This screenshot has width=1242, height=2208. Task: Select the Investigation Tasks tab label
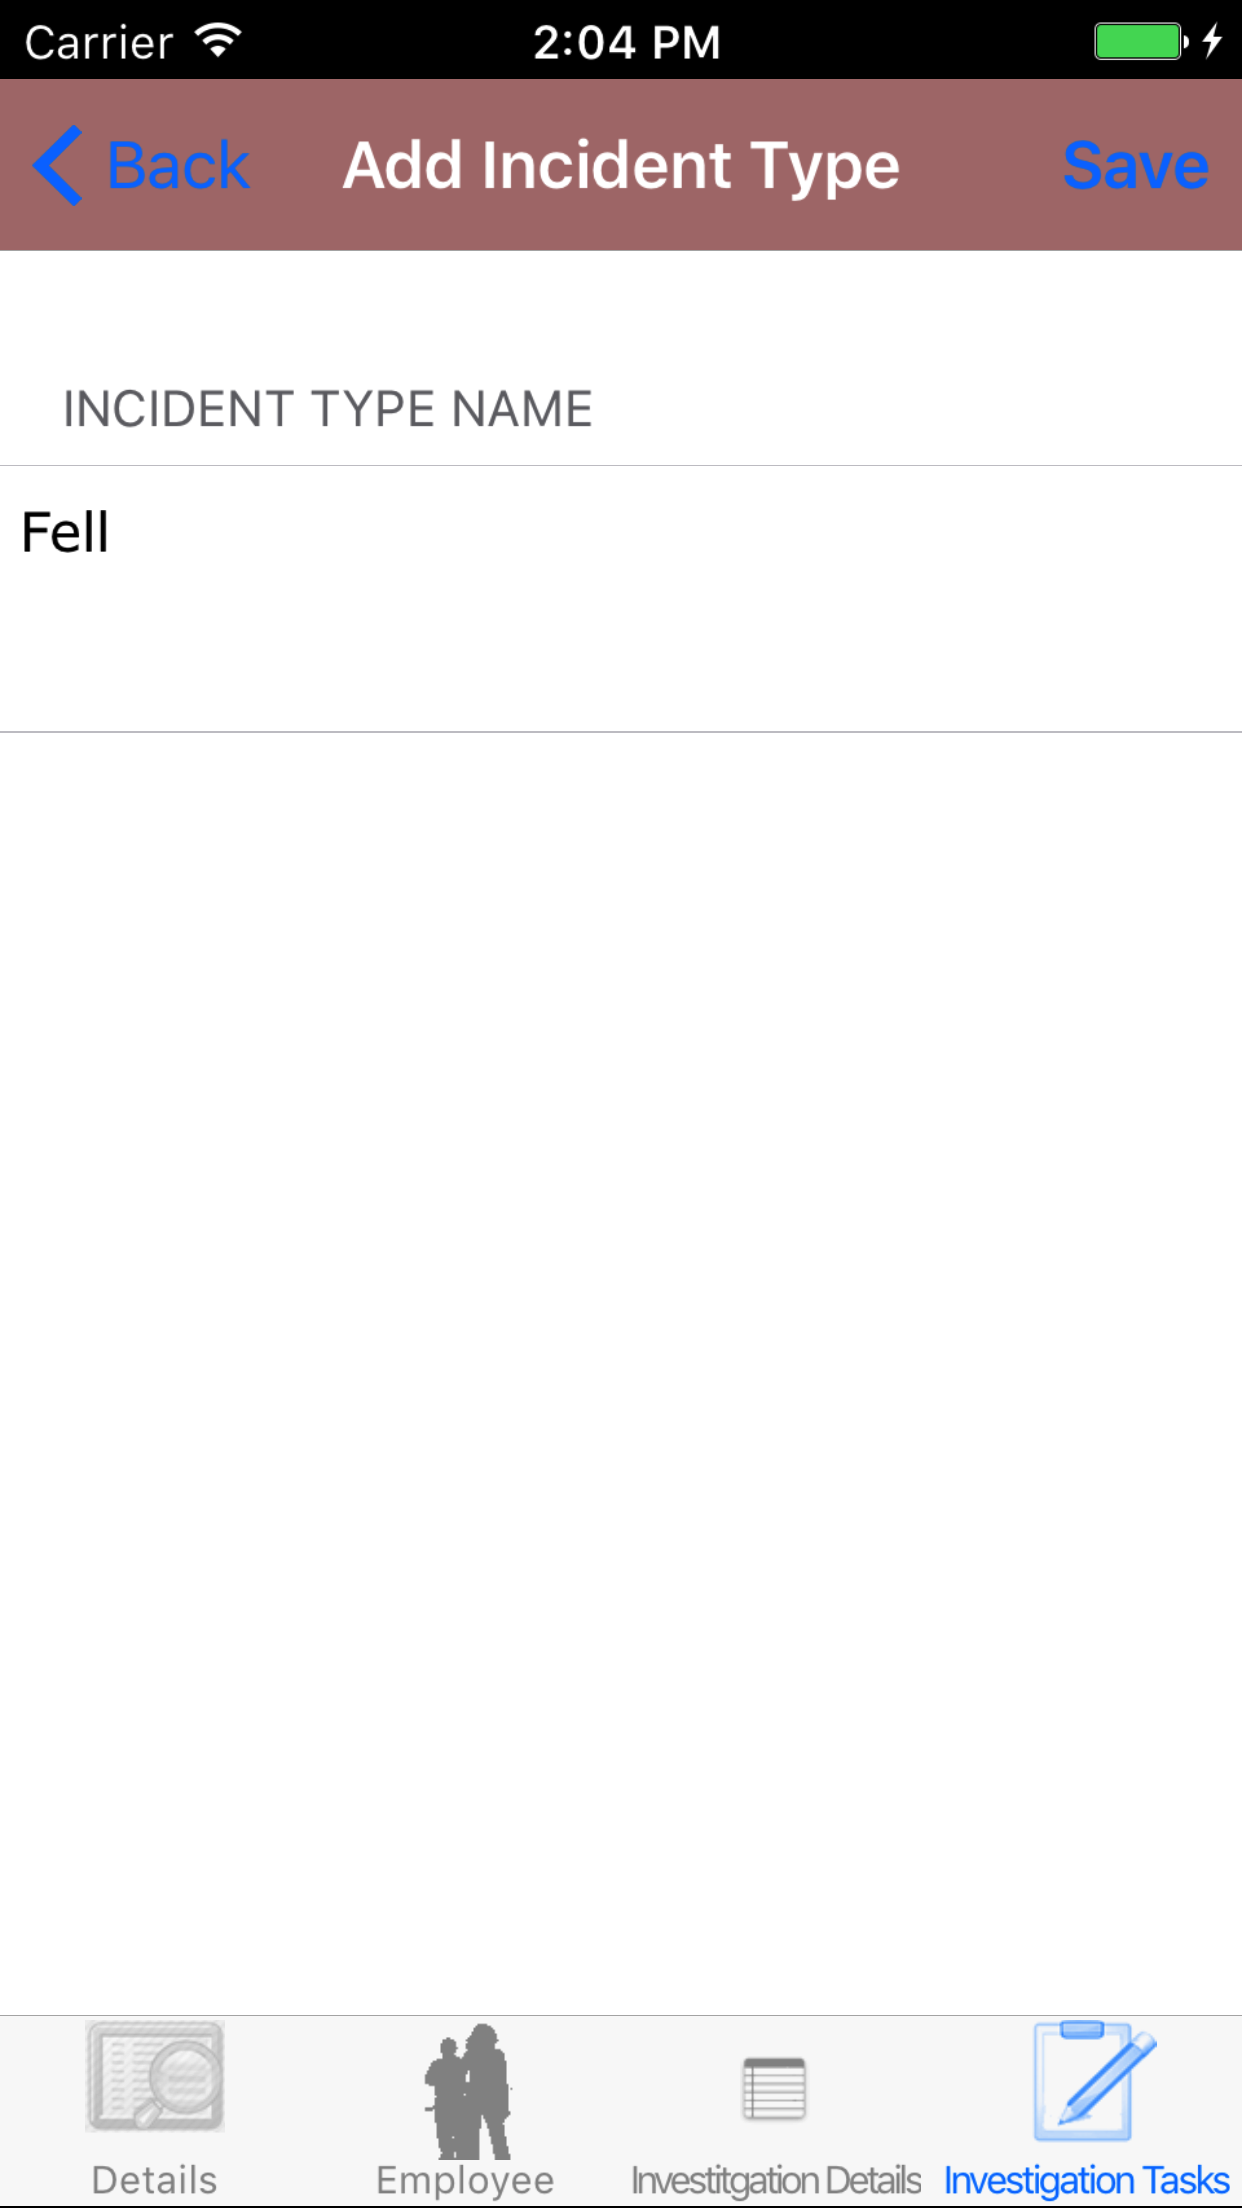pyautogui.click(x=1087, y=2180)
